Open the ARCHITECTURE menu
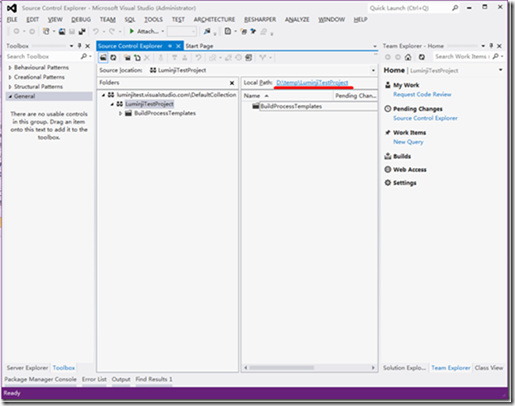Viewport: 515px width, 406px height. 214,20
